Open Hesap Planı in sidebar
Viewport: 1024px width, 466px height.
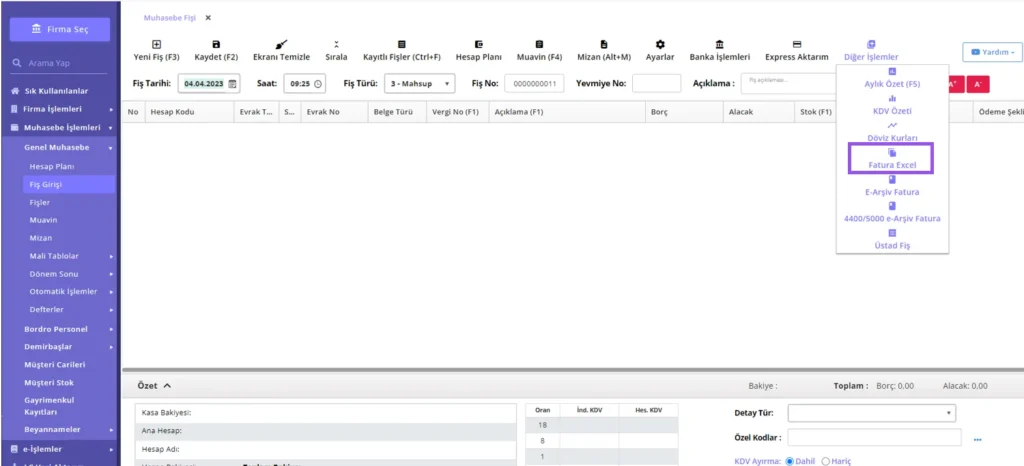(x=52, y=166)
